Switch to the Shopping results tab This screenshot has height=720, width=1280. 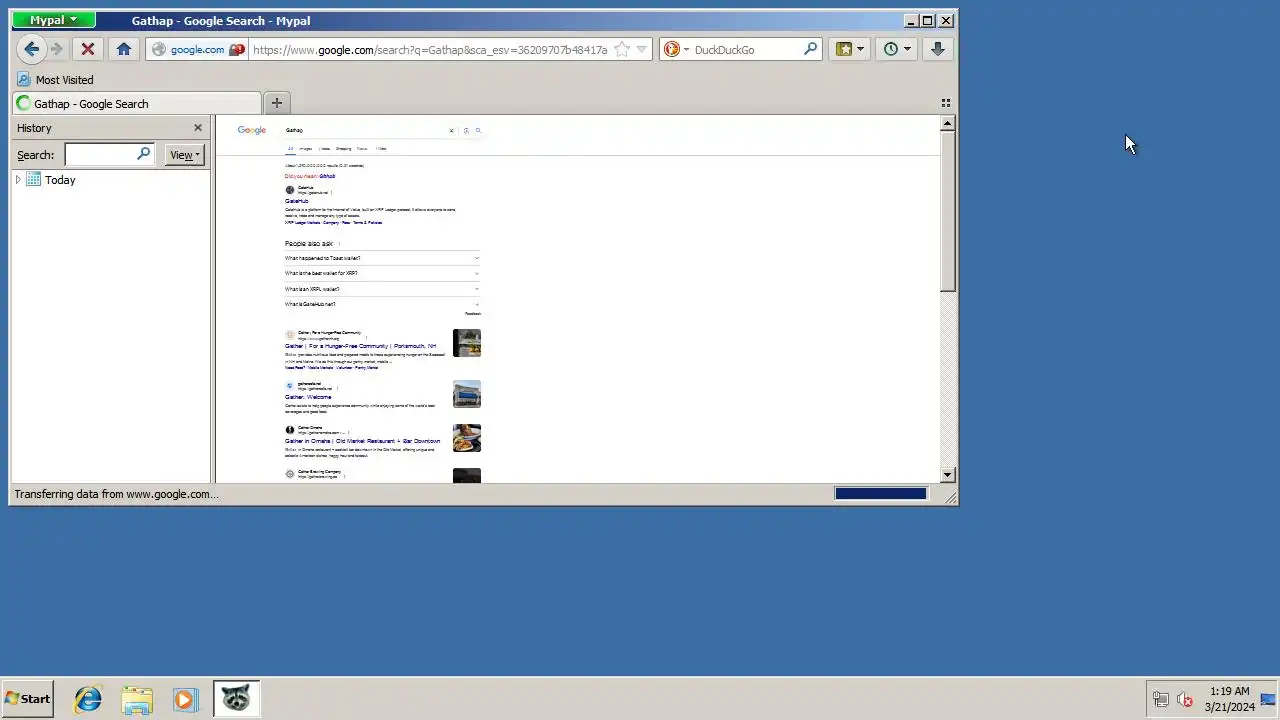[x=344, y=149]
